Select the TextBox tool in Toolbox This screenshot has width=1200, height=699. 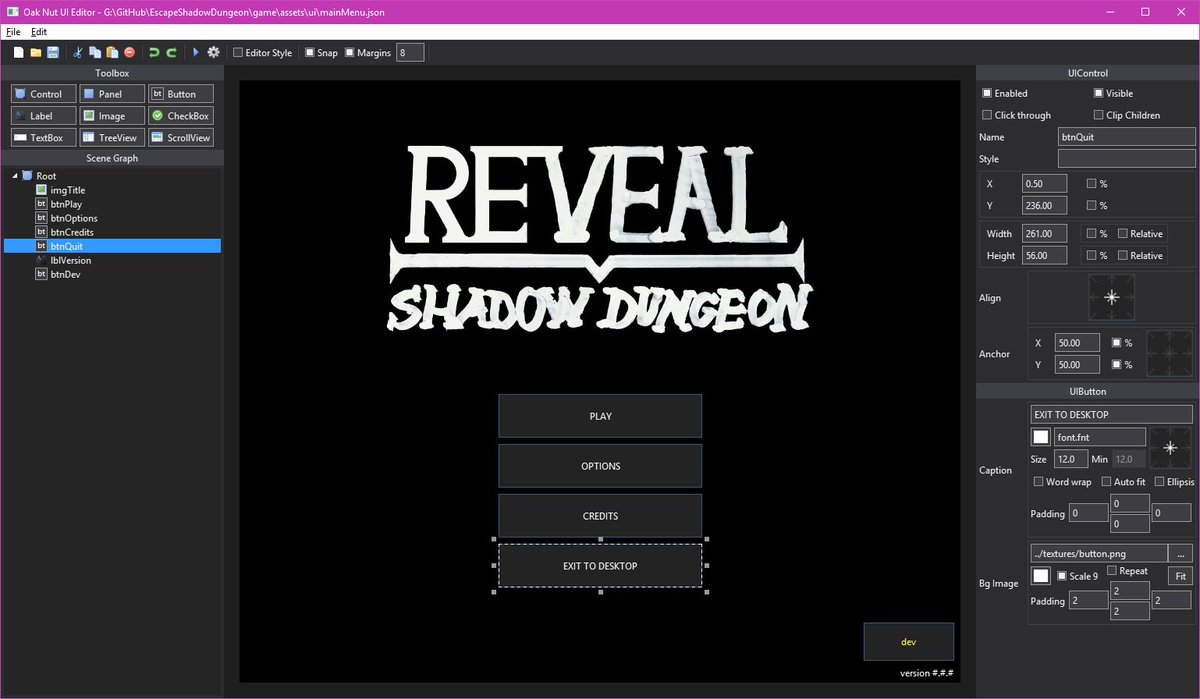coord(43,138)
